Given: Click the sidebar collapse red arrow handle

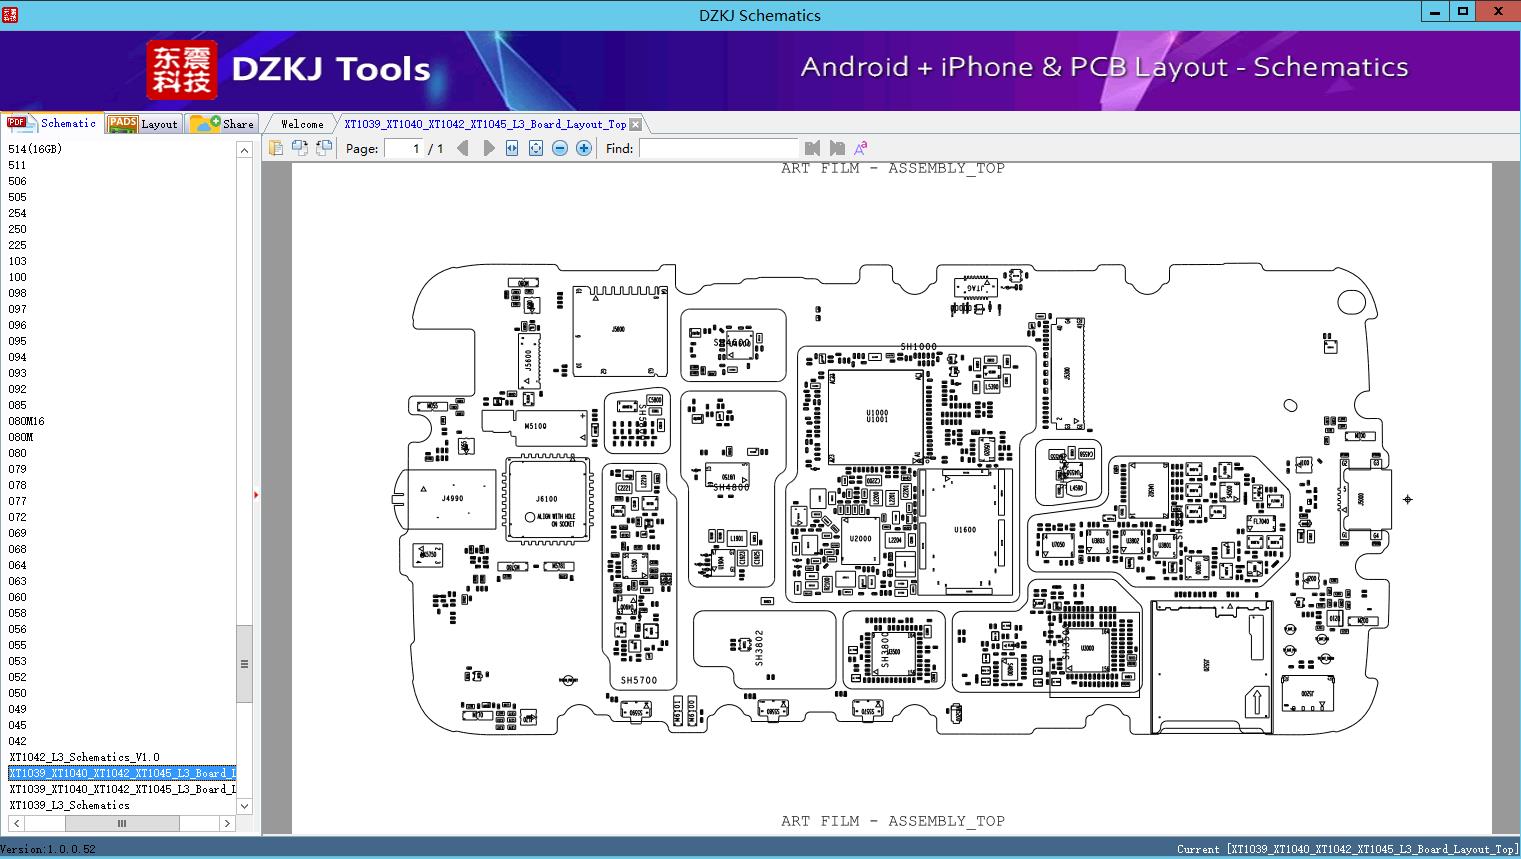Looking at the screenshot, I should 256,494.
